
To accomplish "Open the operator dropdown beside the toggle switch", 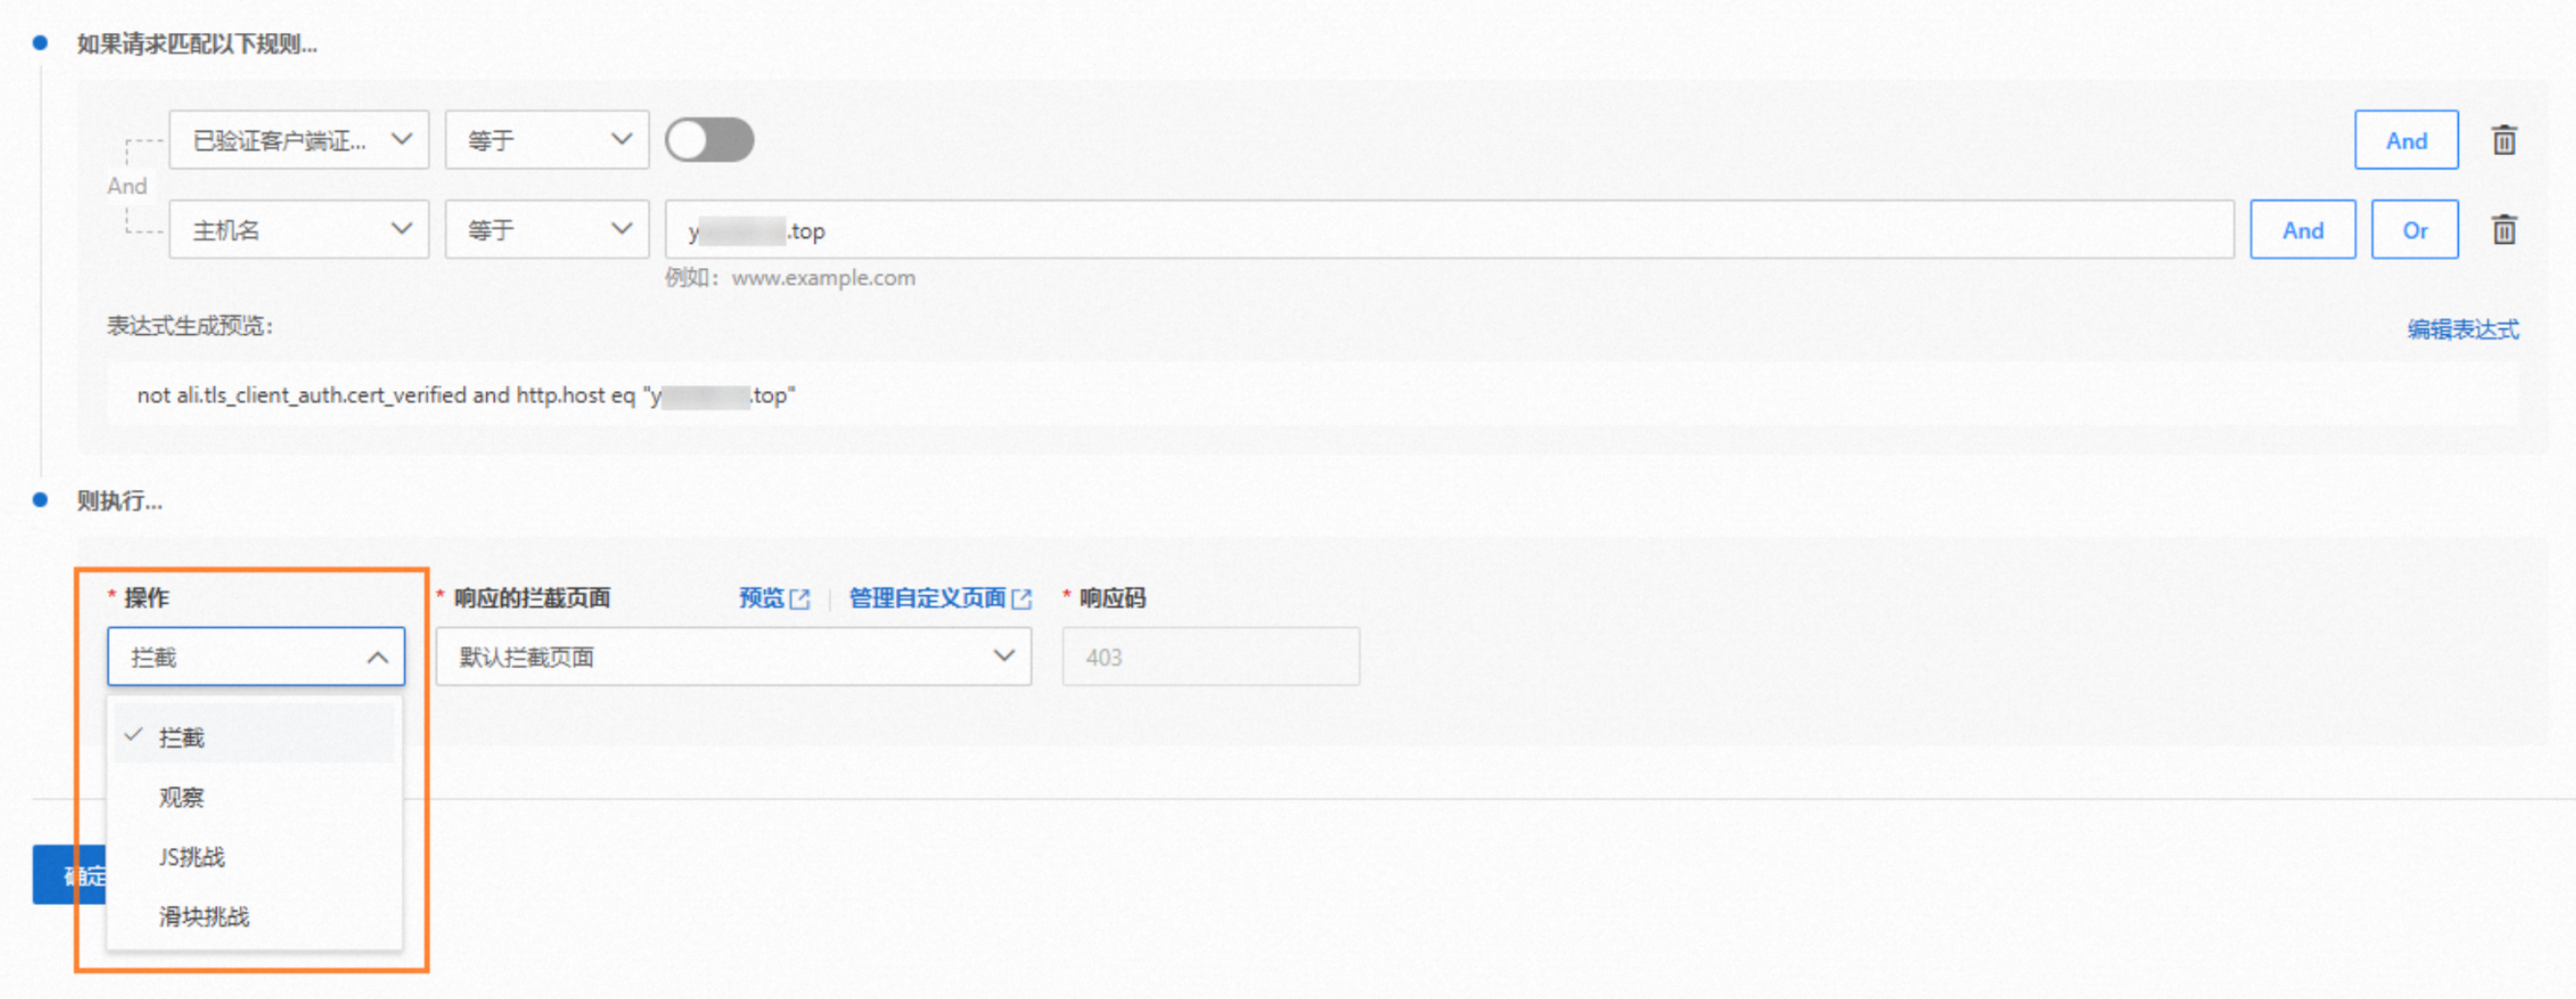I will coord(547,140).
